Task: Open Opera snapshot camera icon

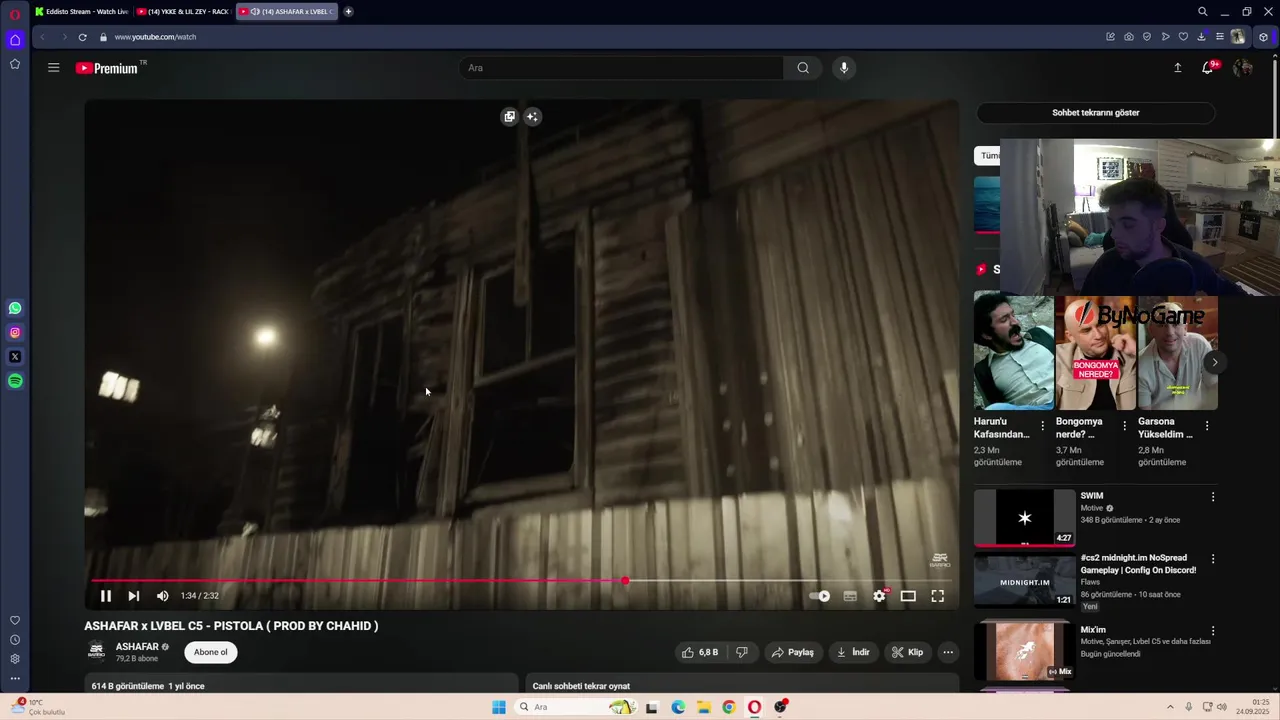Action: [1129, 37]
